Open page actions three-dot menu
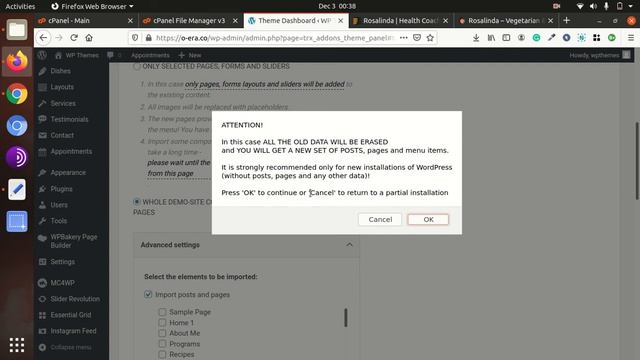The height and width of the screenshot is (360, 640). (x=404, y=38)
